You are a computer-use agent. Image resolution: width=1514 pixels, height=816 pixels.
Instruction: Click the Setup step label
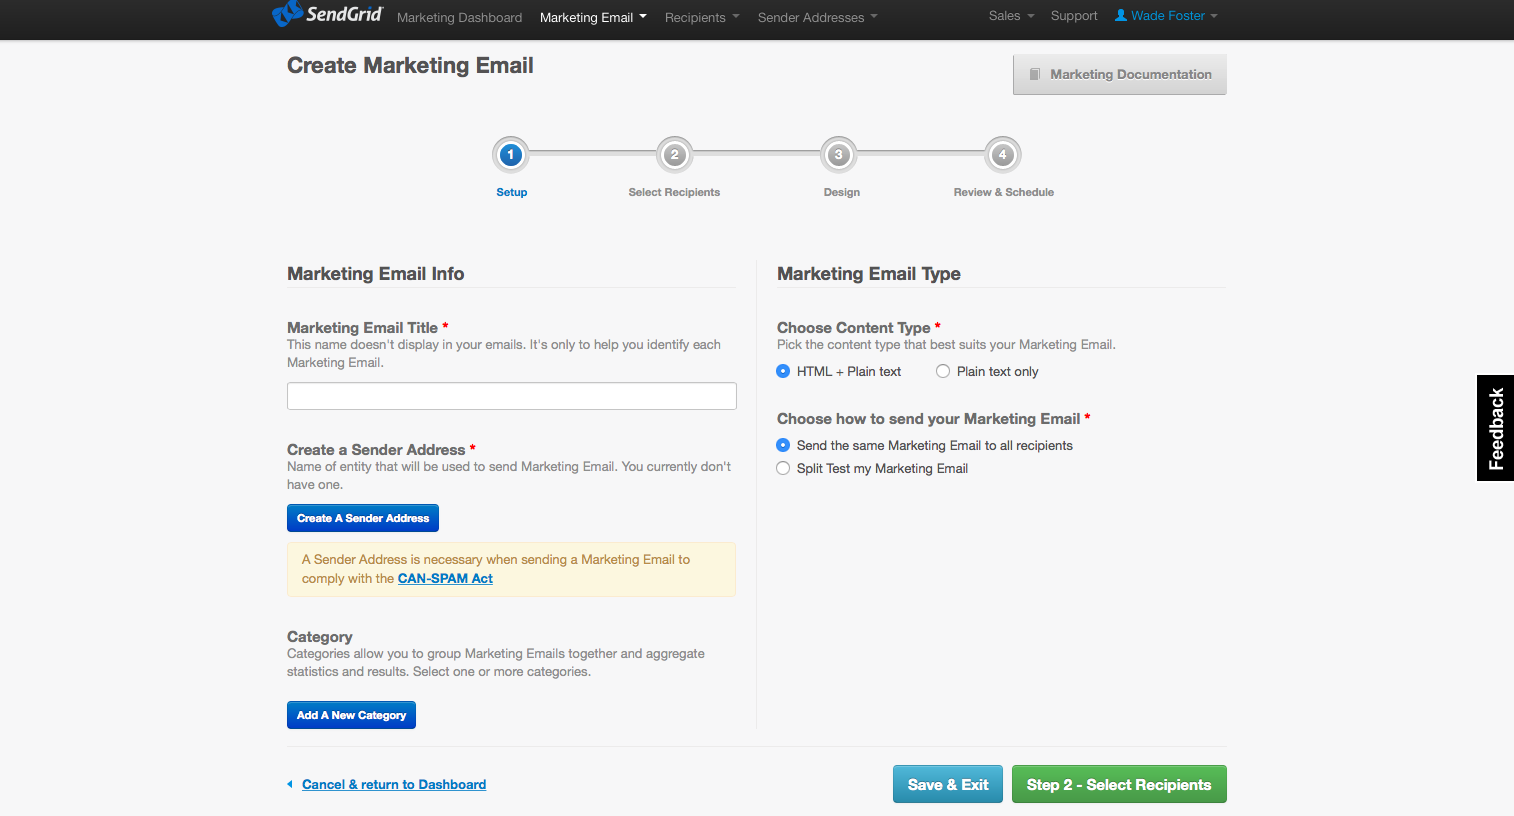point(512,192)
